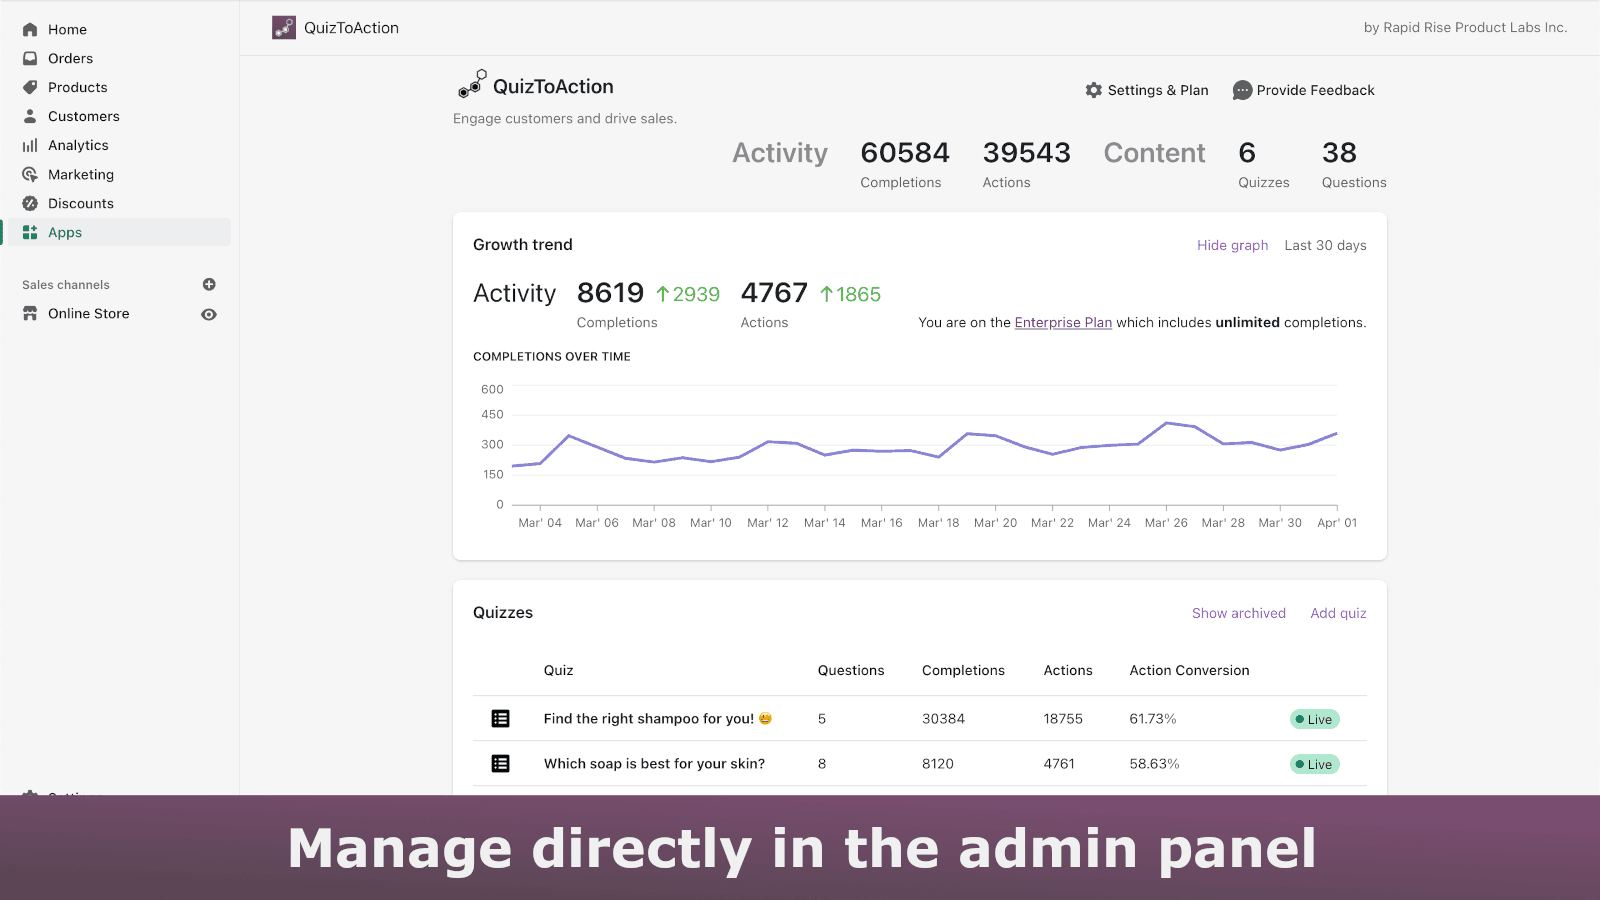Hide the growth trend graph
1600x900 pixels.
(x=1232, y=246)
